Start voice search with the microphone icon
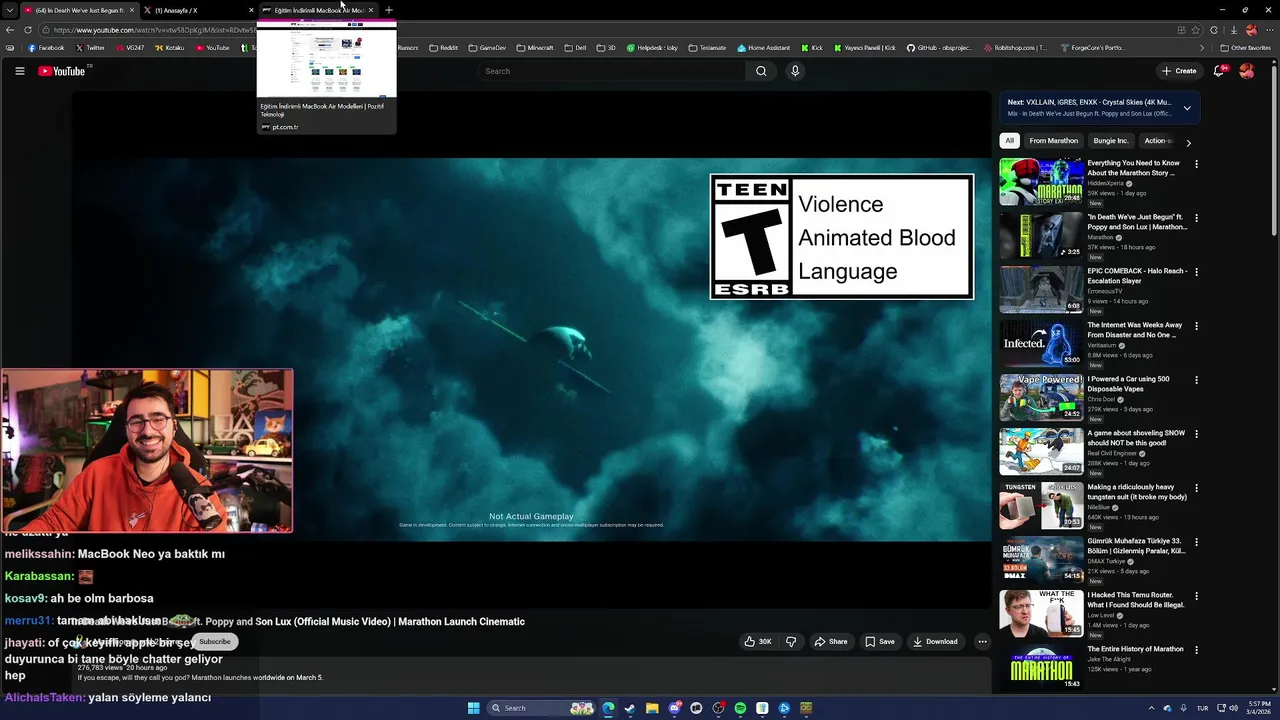The image size is (1280, 720). coord(795,71)
